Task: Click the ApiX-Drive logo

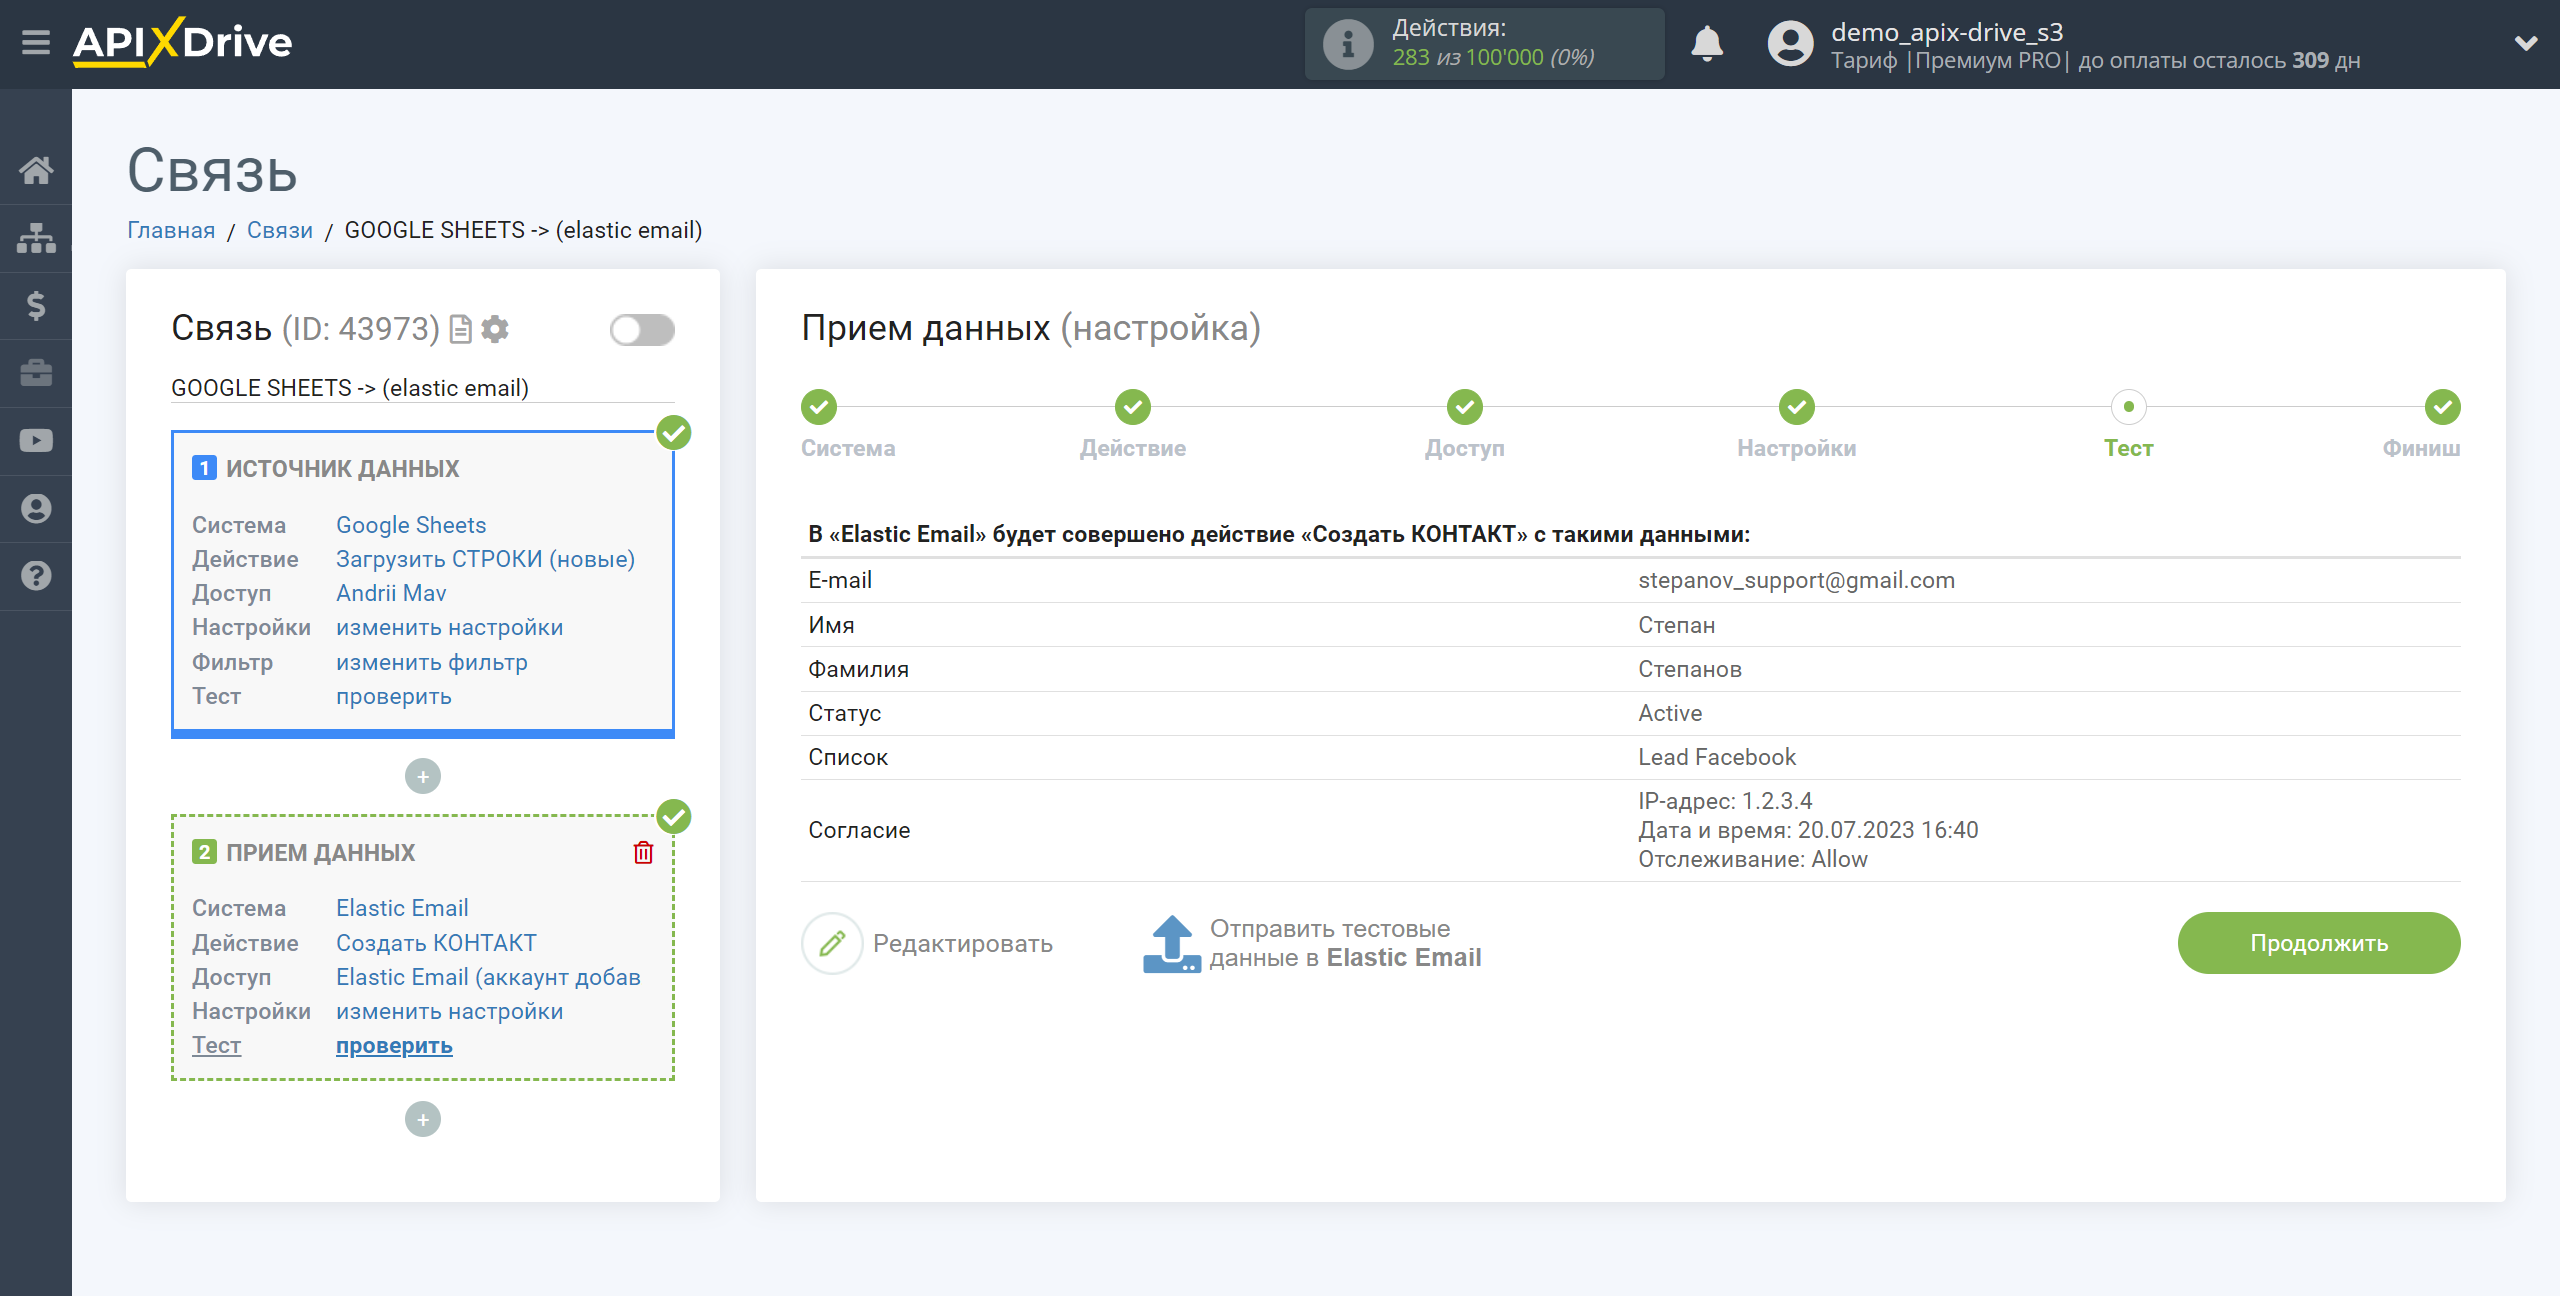Action: click(x=182, y=43)
